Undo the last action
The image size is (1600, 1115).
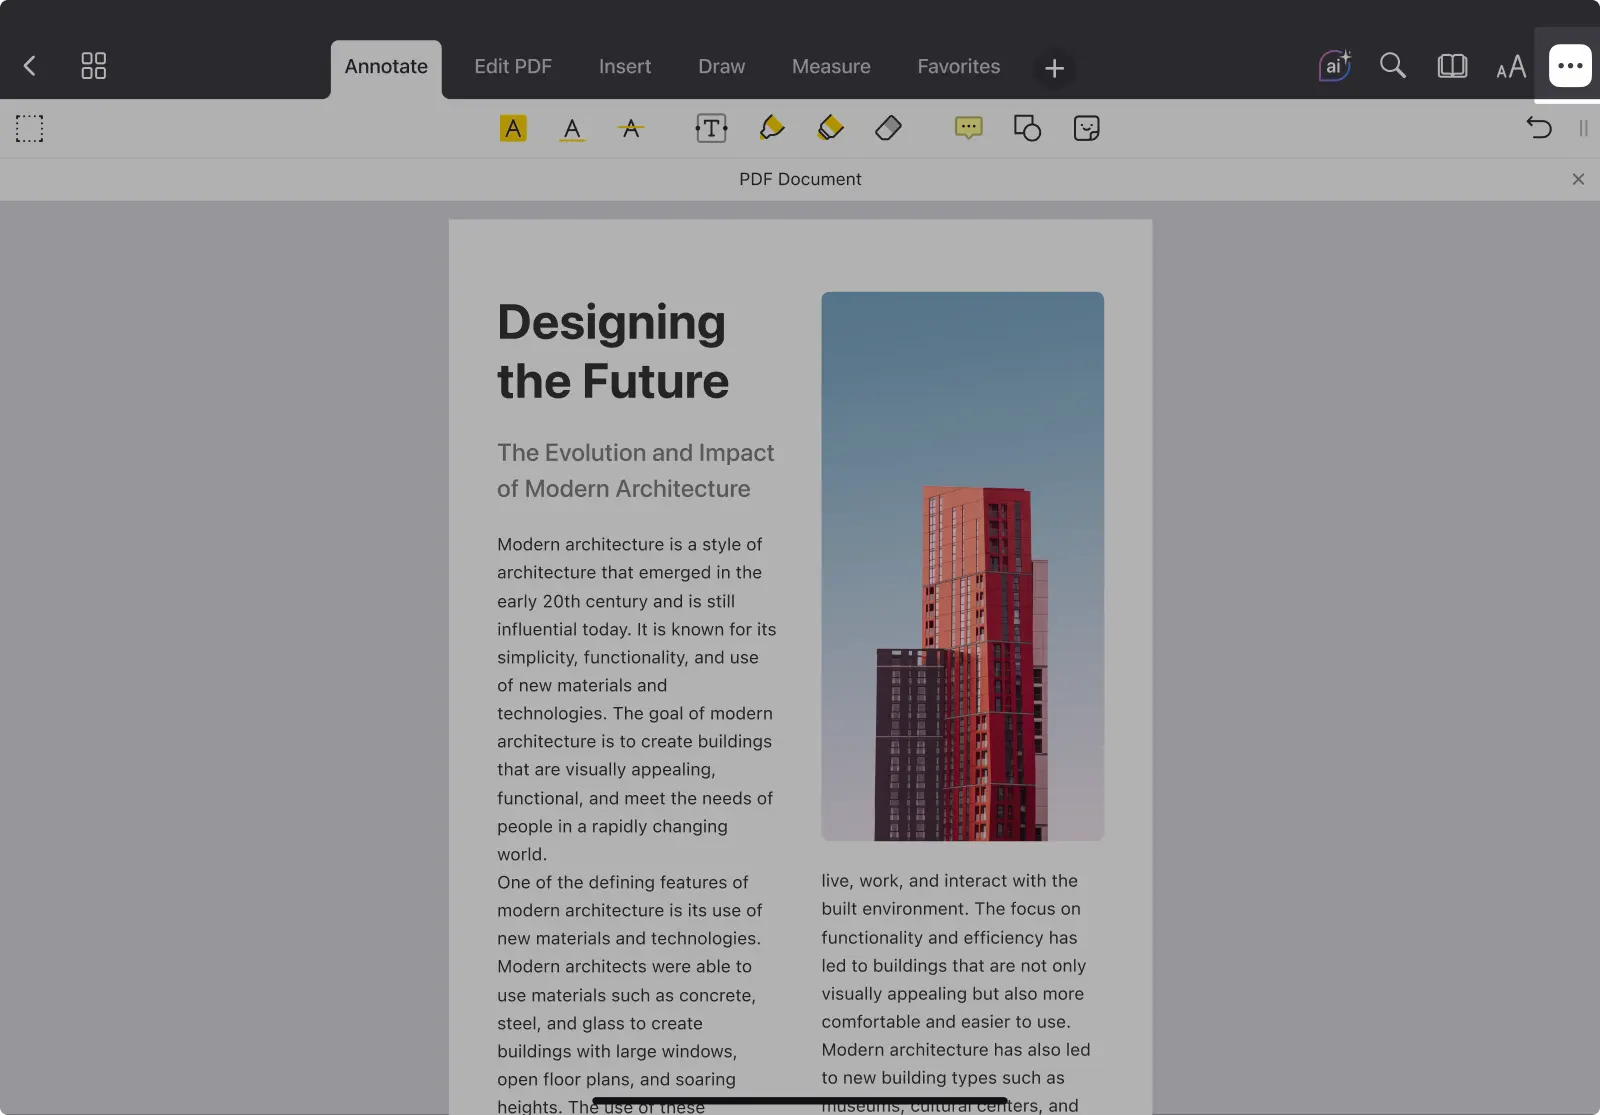pos(1538,128)
